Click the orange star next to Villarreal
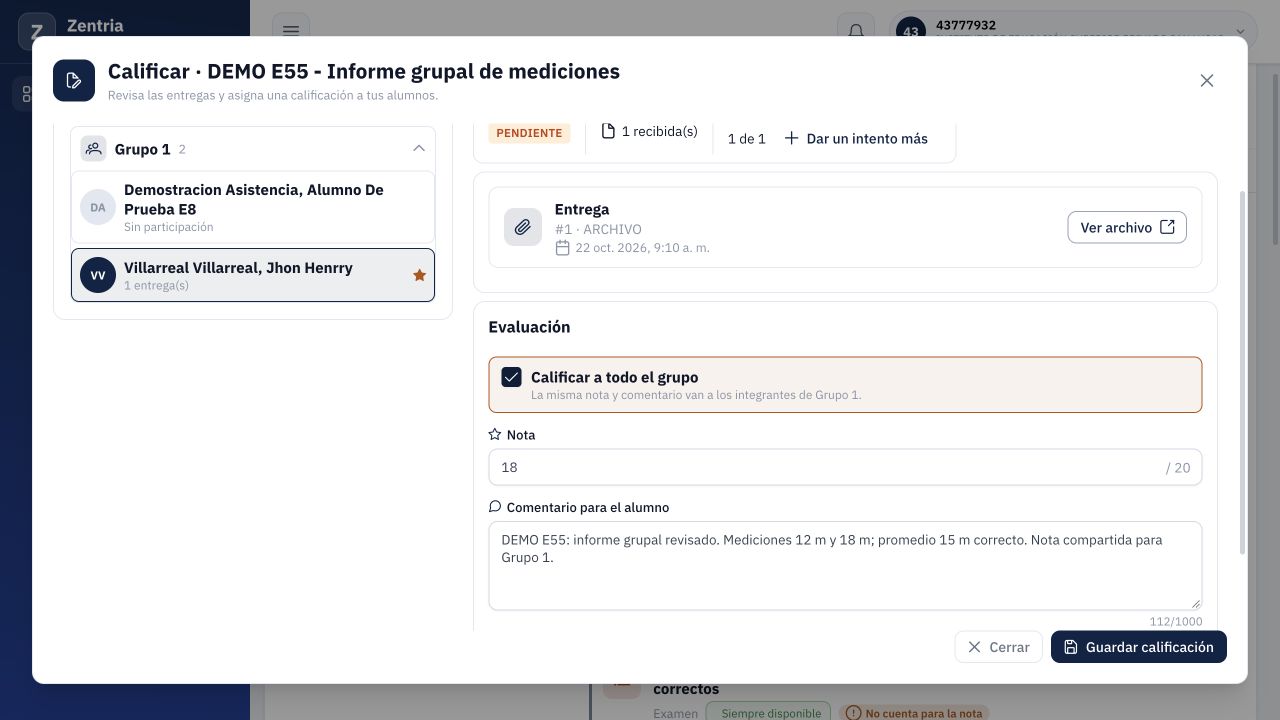This screenshot has width=1280, height=720. click(x=419, y=275)
